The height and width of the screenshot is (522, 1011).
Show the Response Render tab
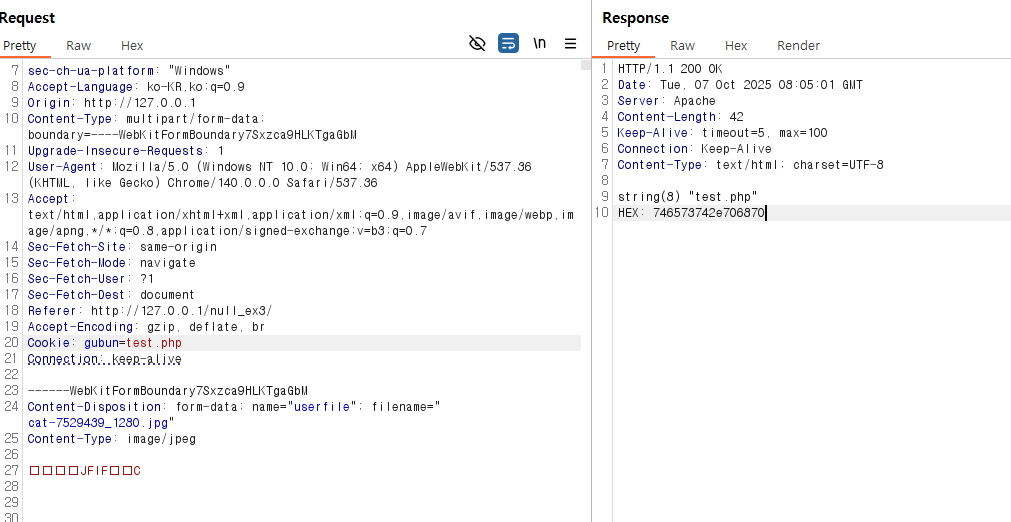point(798,45)
